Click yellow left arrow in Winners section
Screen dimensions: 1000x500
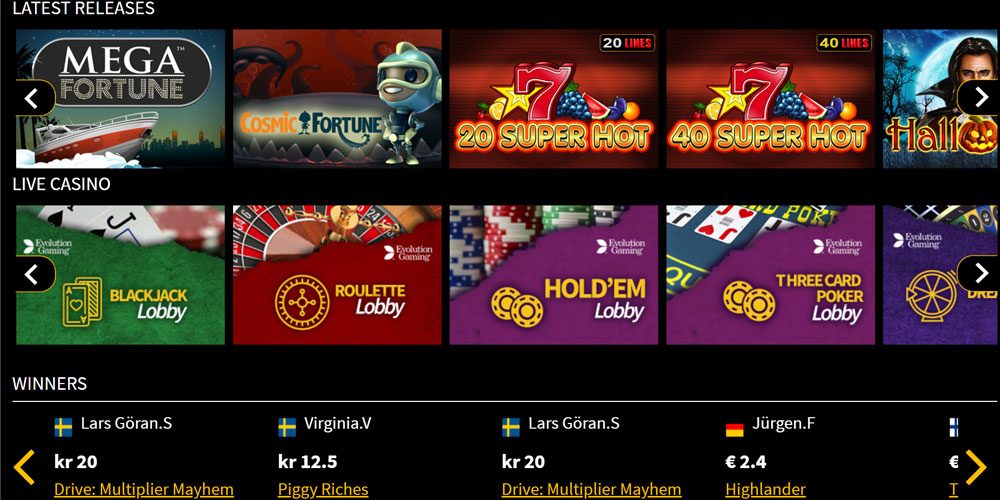click(24, 467)
